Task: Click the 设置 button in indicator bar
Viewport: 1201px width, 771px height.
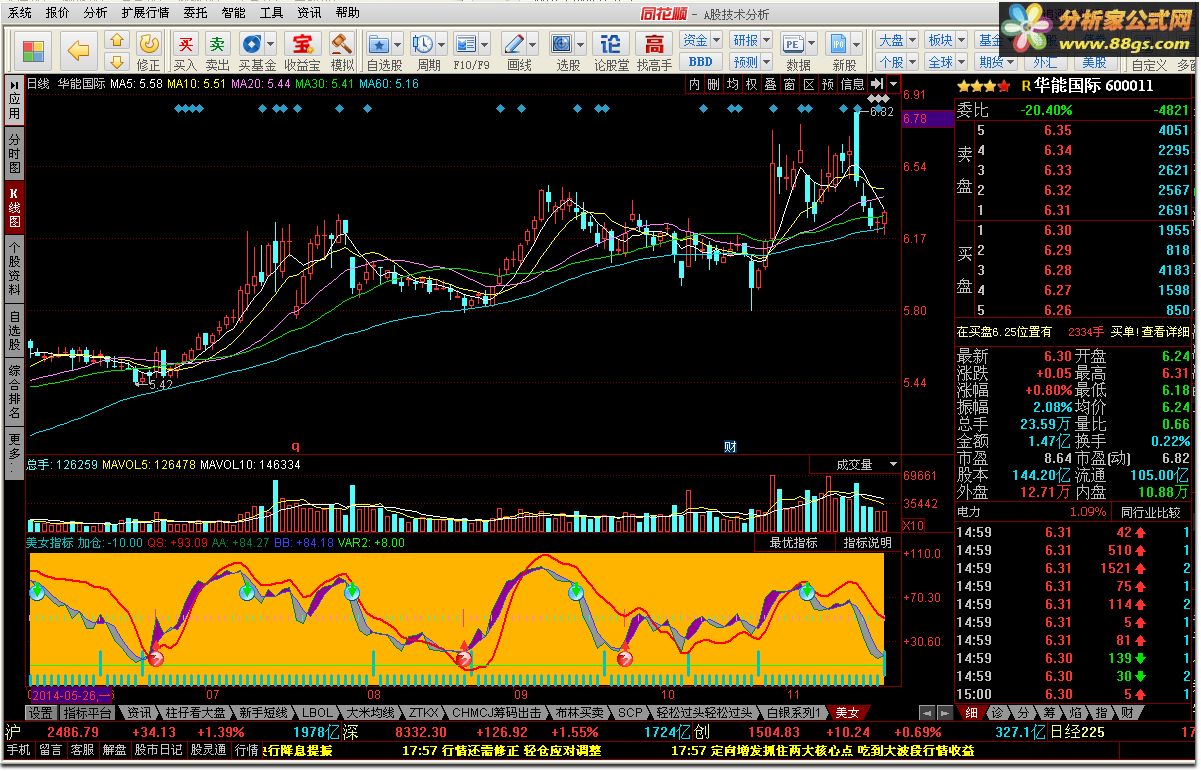Action: point(40,713)
